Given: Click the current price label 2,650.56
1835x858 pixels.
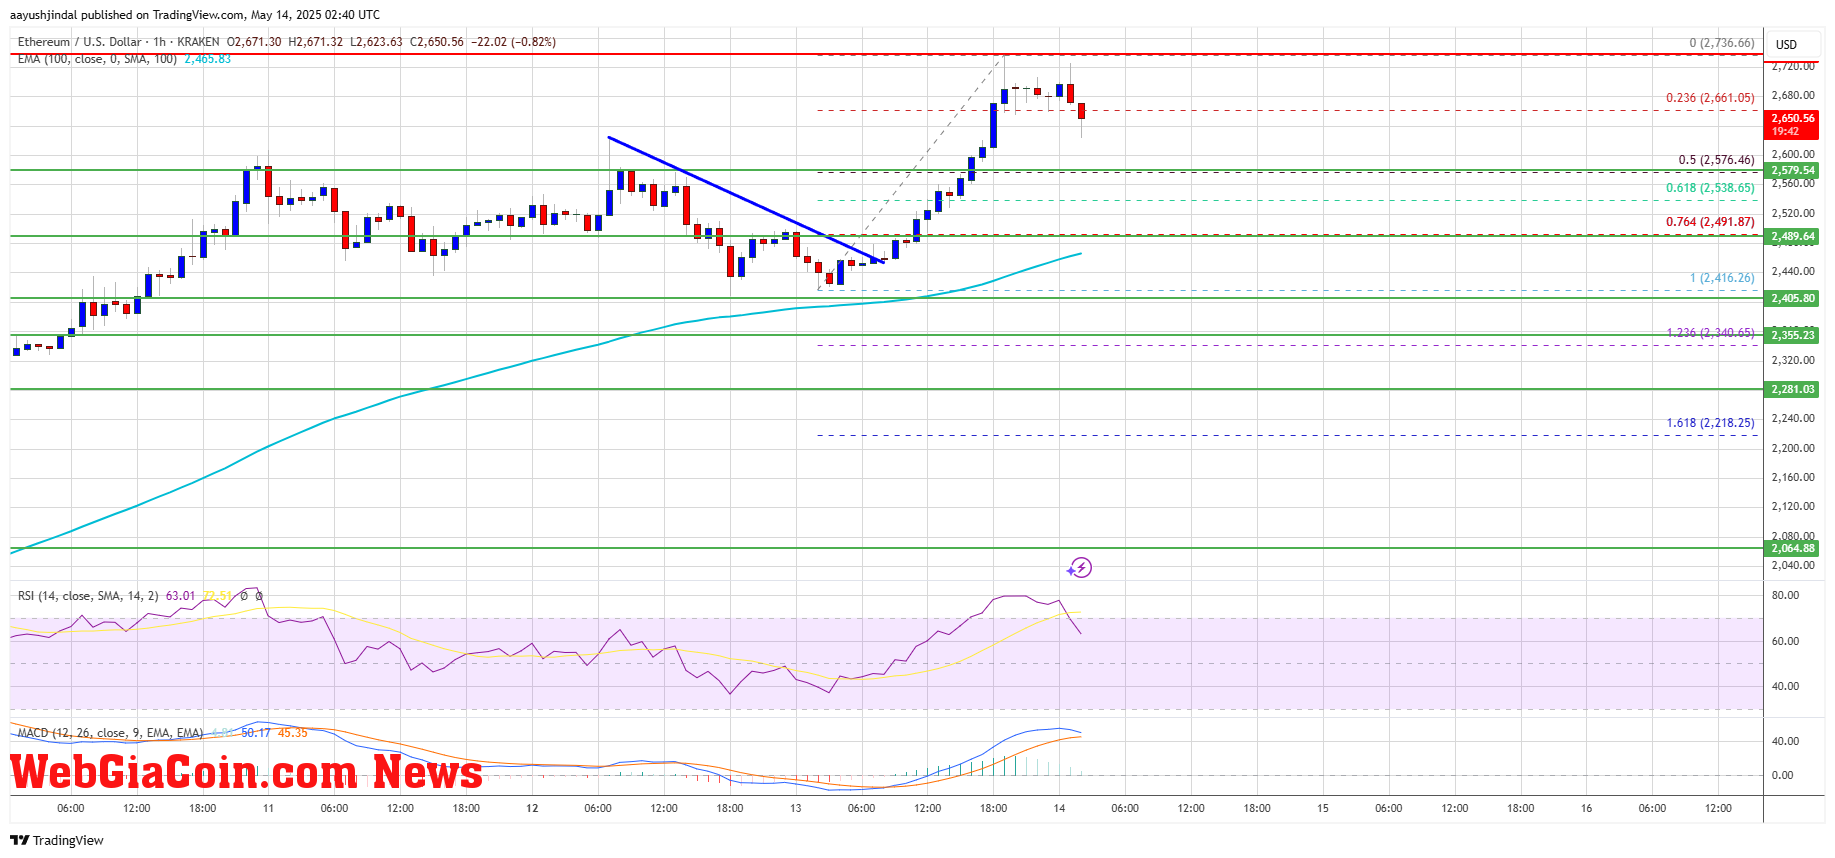Looking at the screenshot, I should (x=1792, y=118).
